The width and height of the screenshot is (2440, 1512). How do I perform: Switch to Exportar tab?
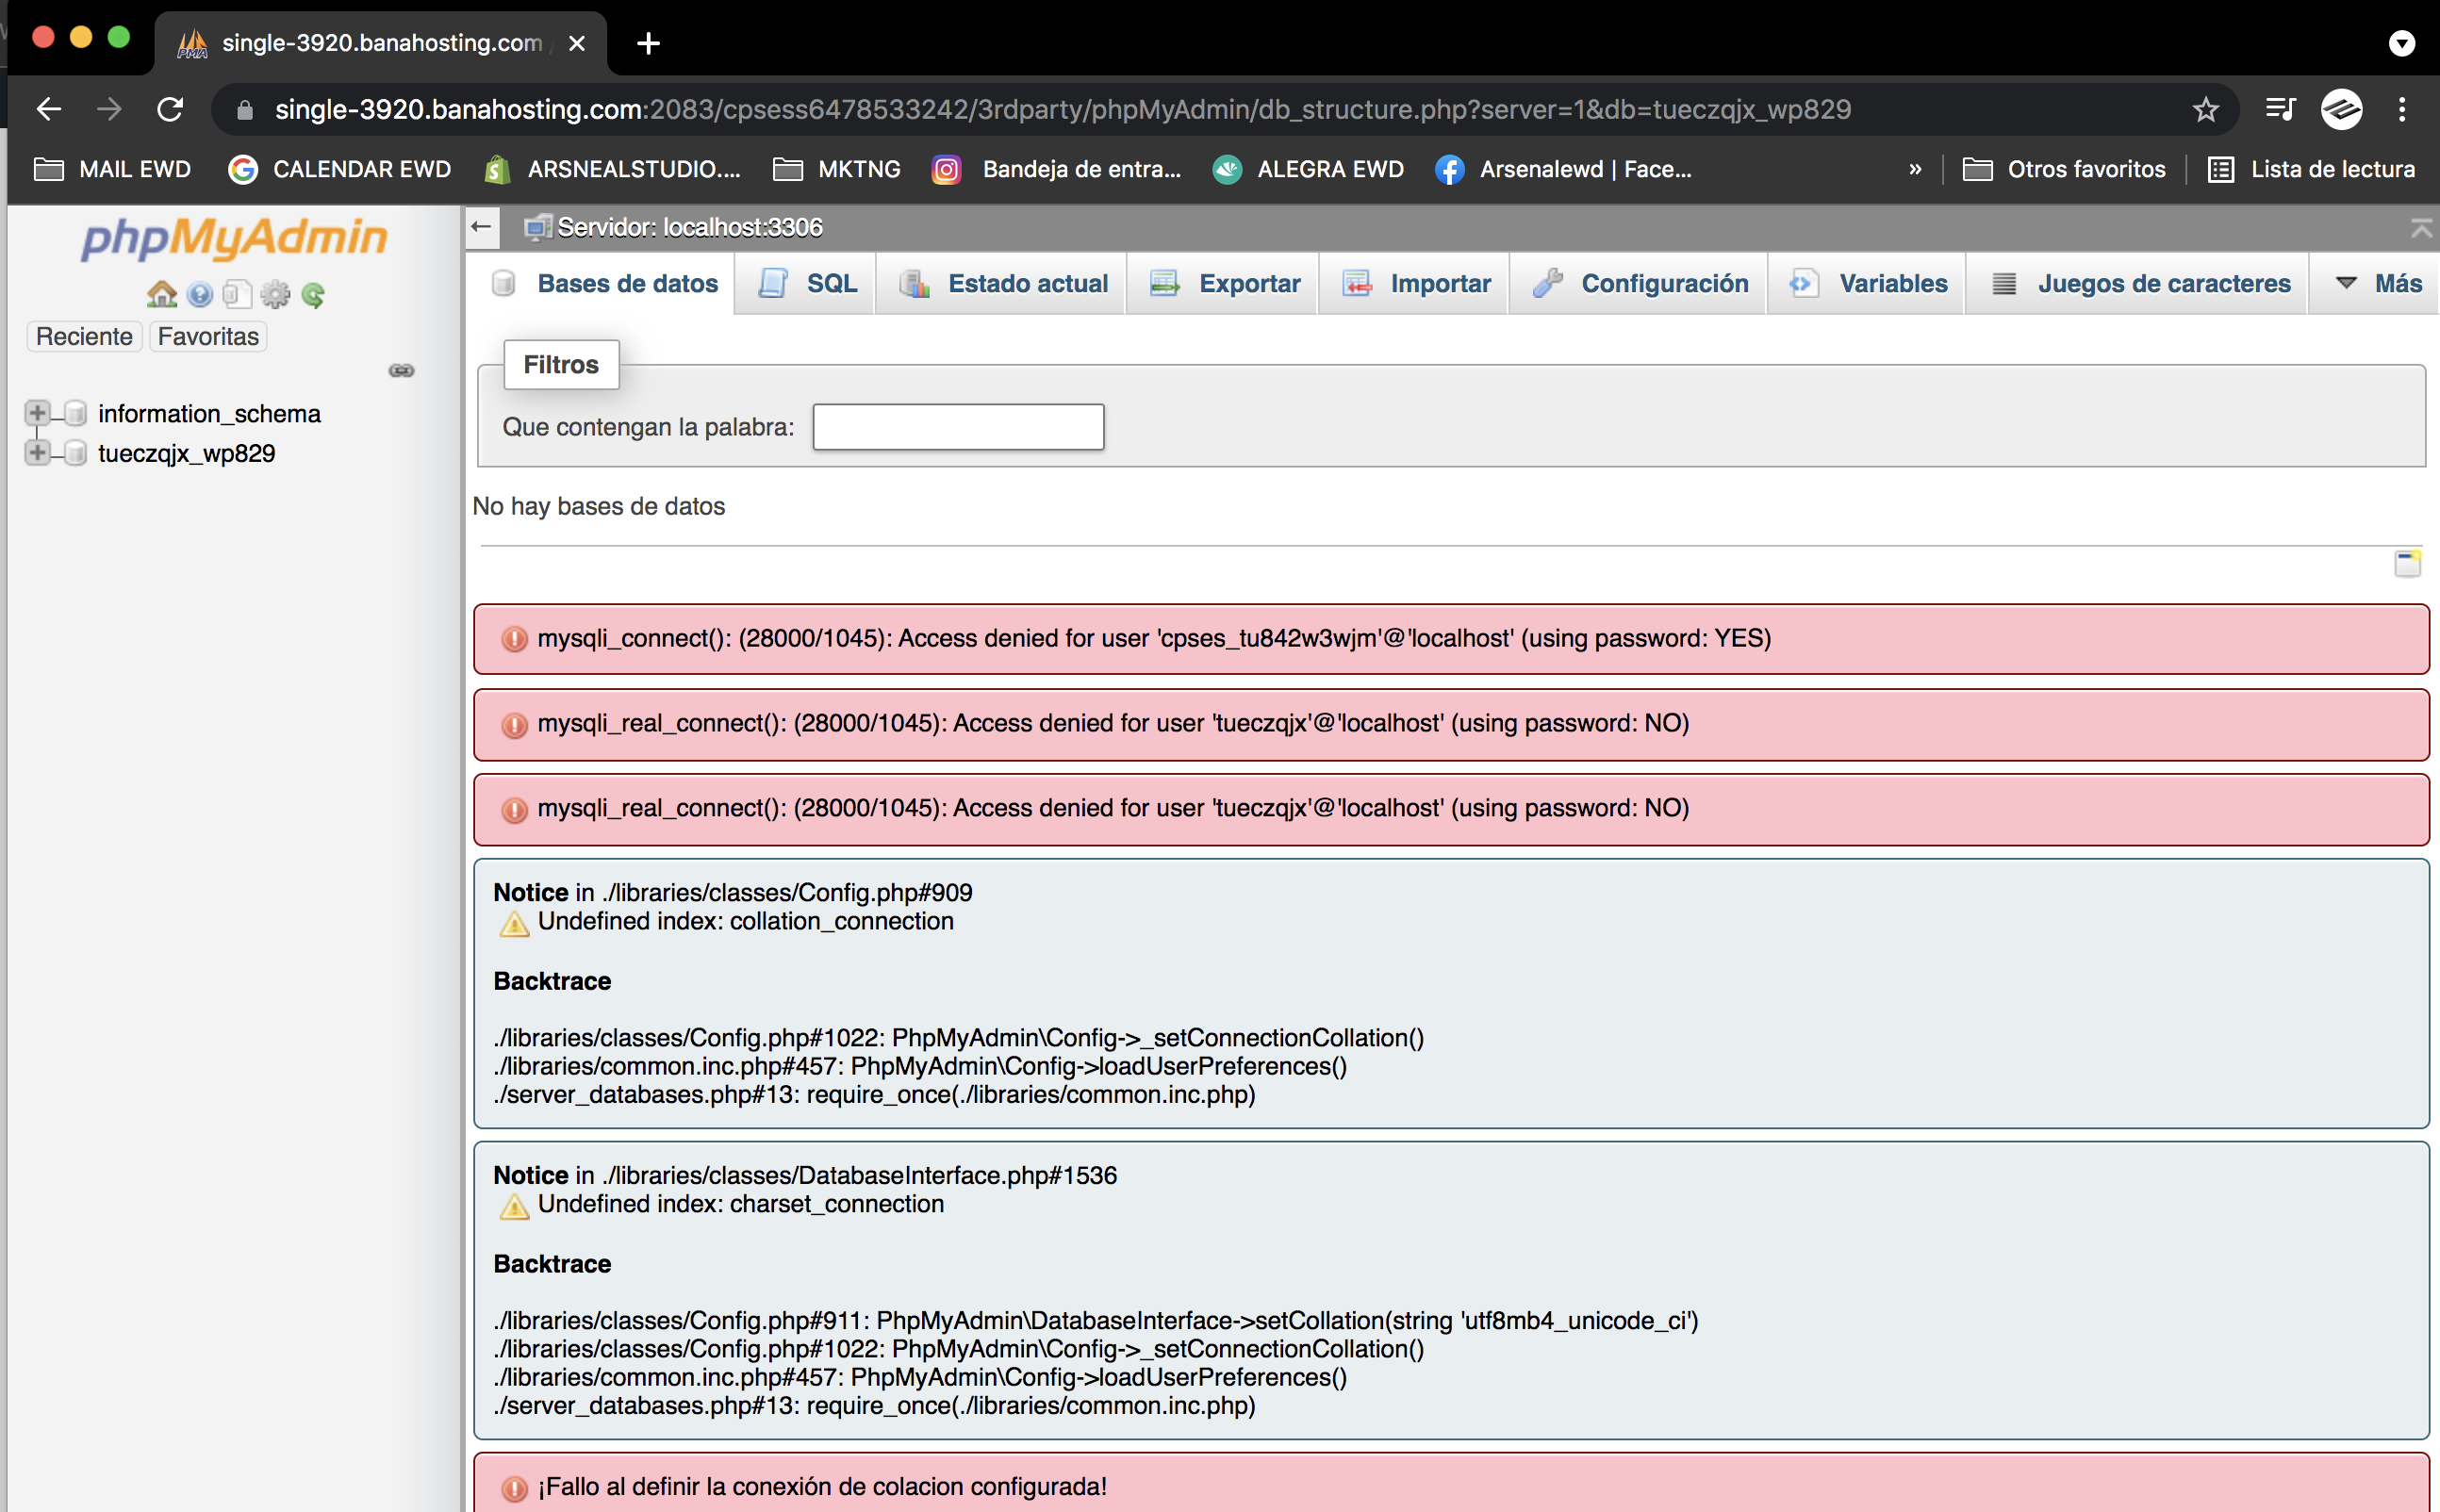coord(1225,284)
